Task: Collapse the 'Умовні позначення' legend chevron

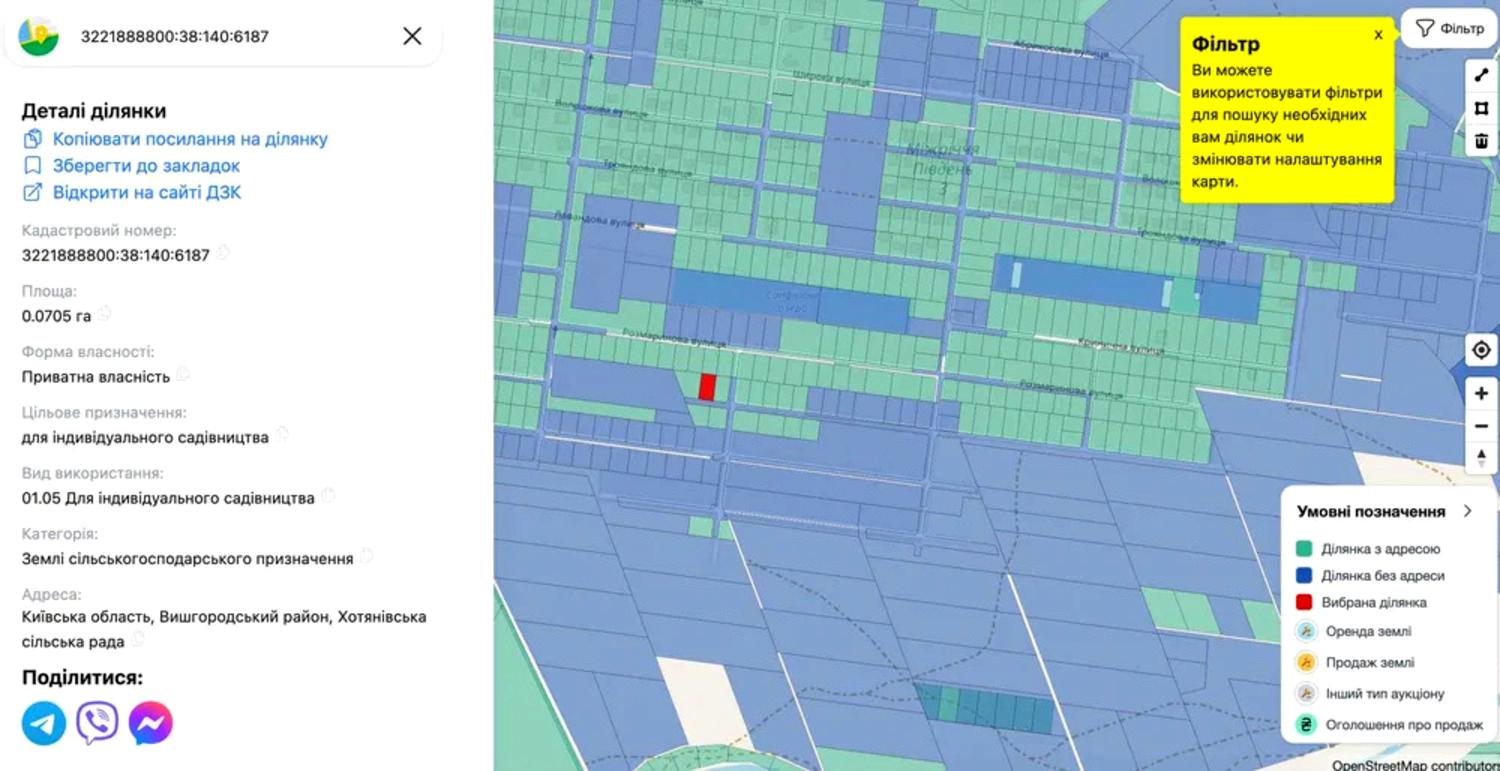Action: (1467, 511)
